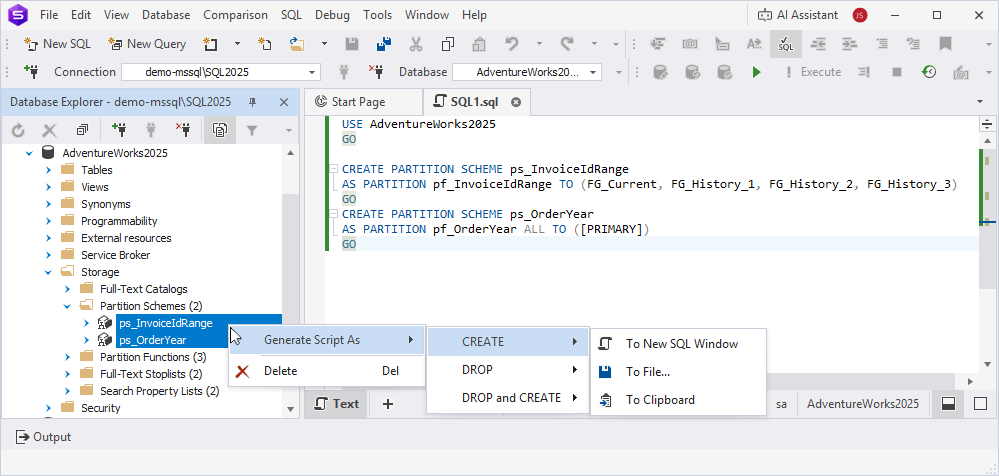This screenshot has width=999, height=476.
Task: Click the Redo arrow icon
Action: (x=566, y=44)
